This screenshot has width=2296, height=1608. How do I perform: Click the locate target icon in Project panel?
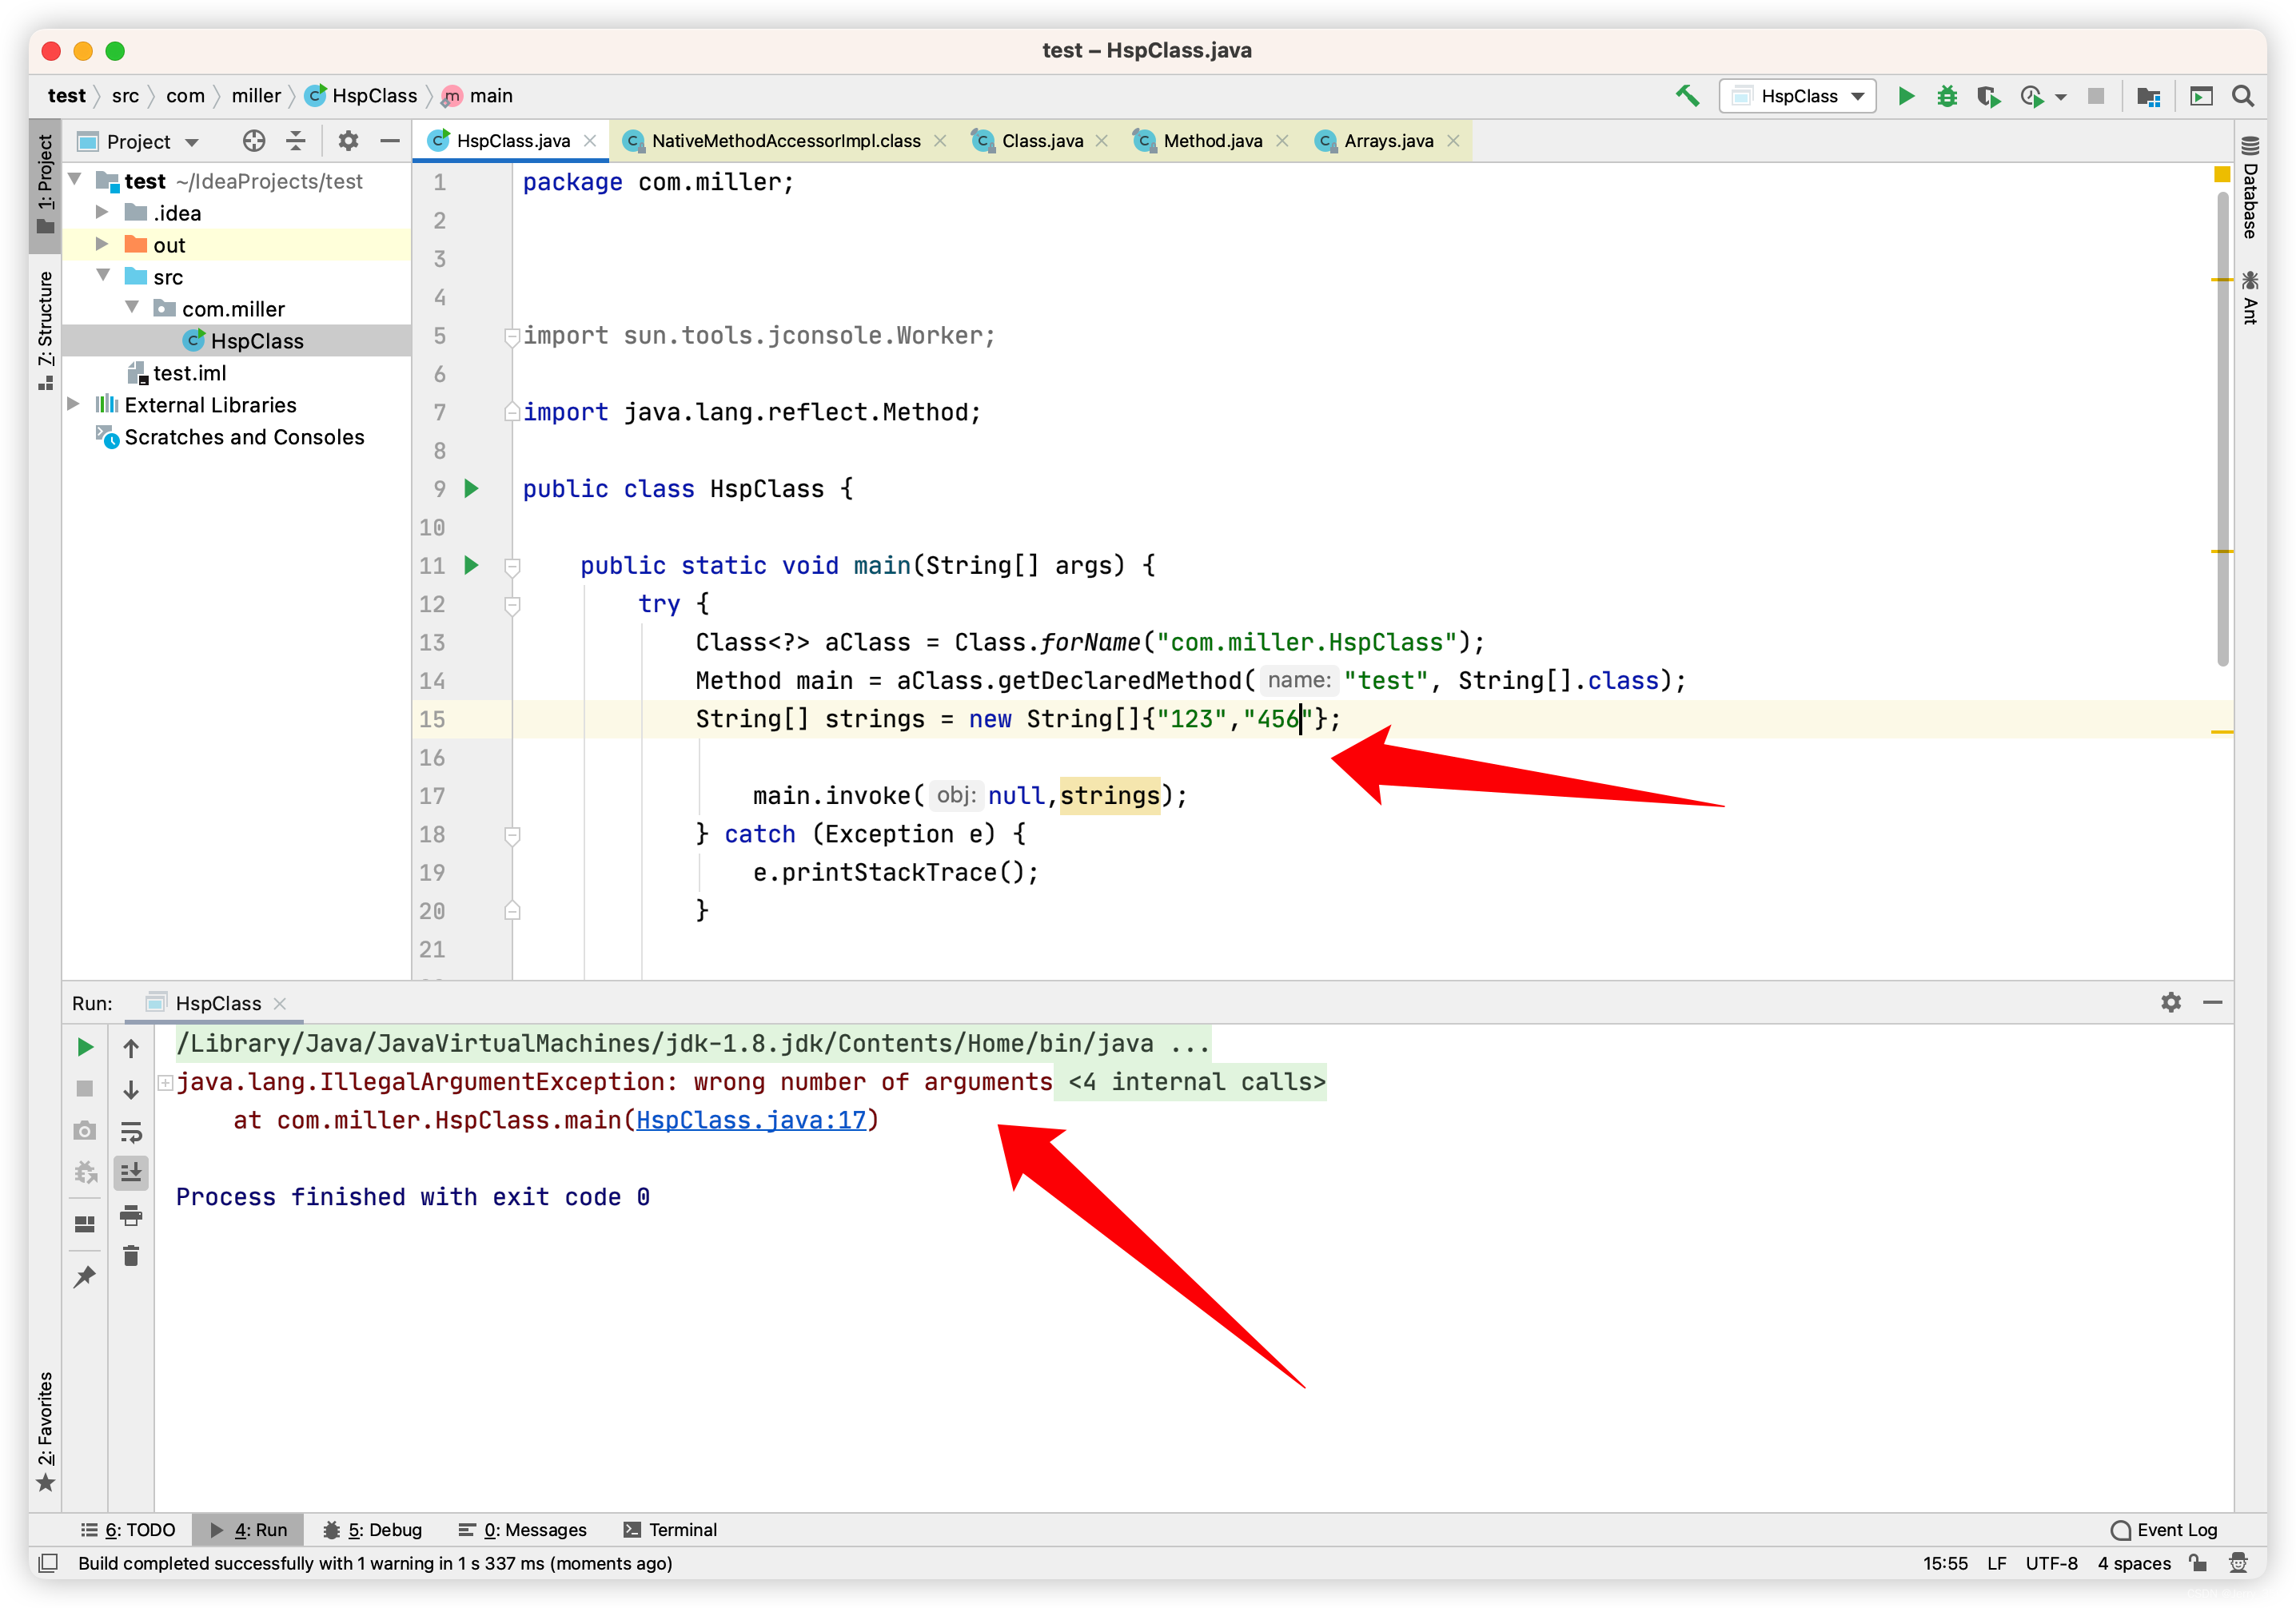point(254,141)
